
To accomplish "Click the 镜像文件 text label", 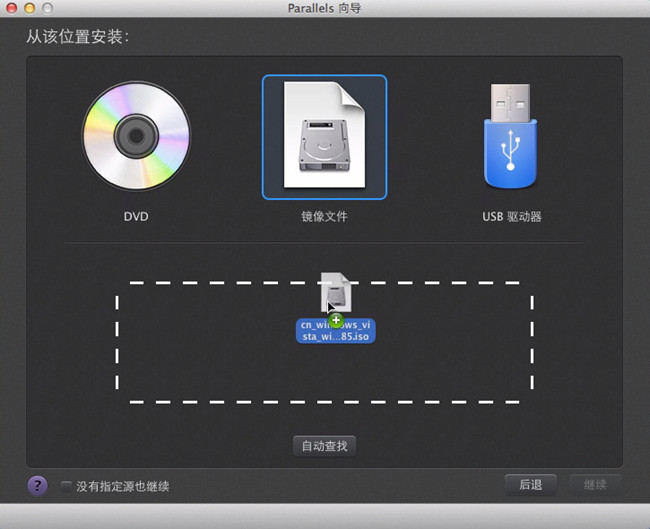I will coord(324,216).
